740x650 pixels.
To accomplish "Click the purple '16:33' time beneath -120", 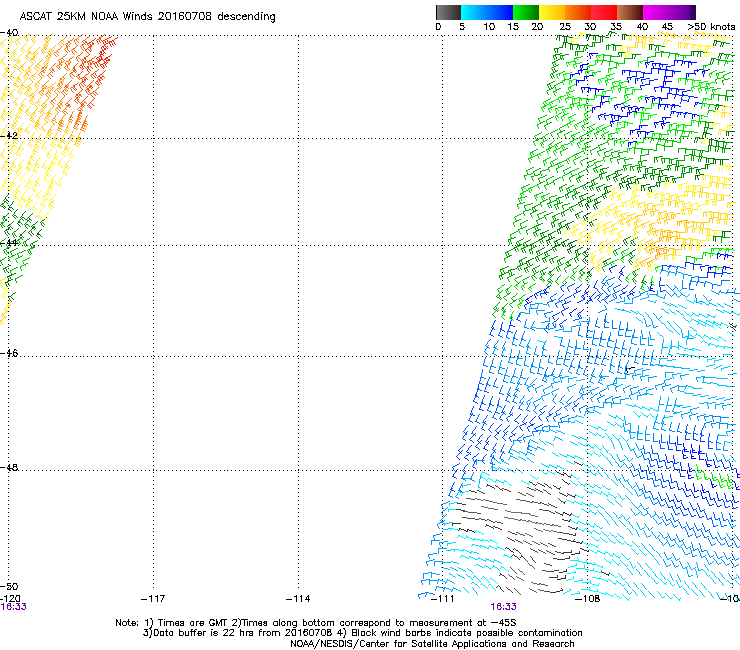I will (13, 607).
